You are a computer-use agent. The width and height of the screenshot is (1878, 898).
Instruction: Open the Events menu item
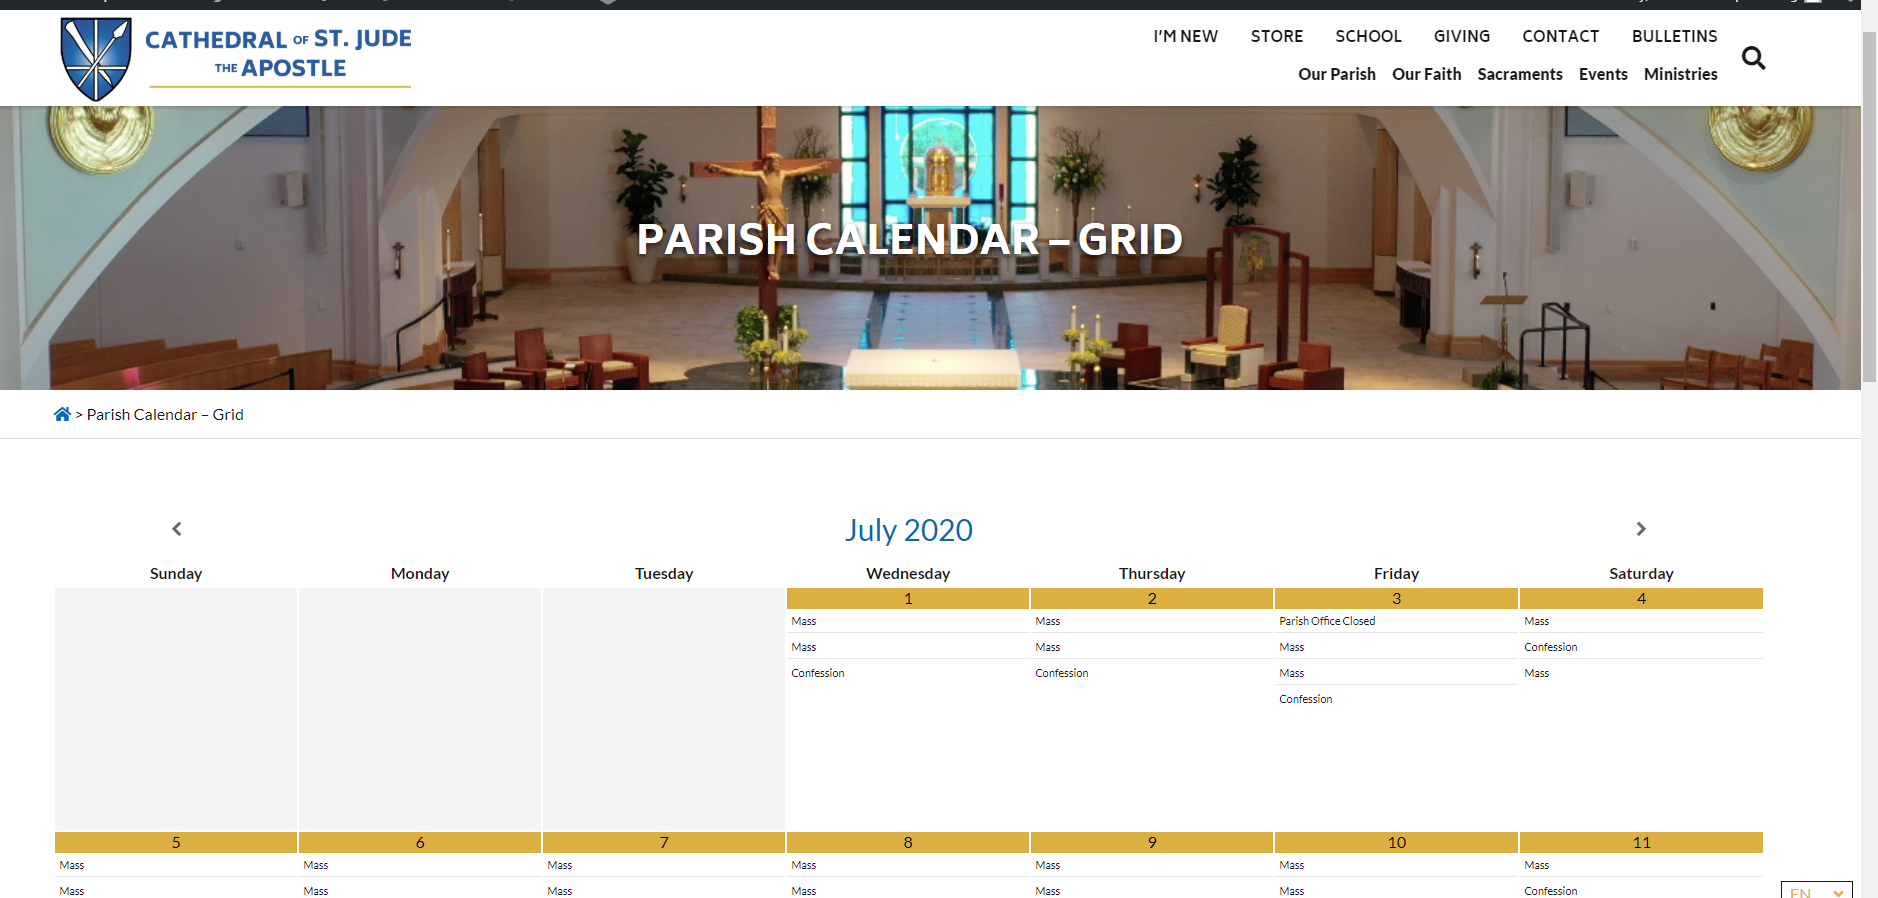[1602, 74]
